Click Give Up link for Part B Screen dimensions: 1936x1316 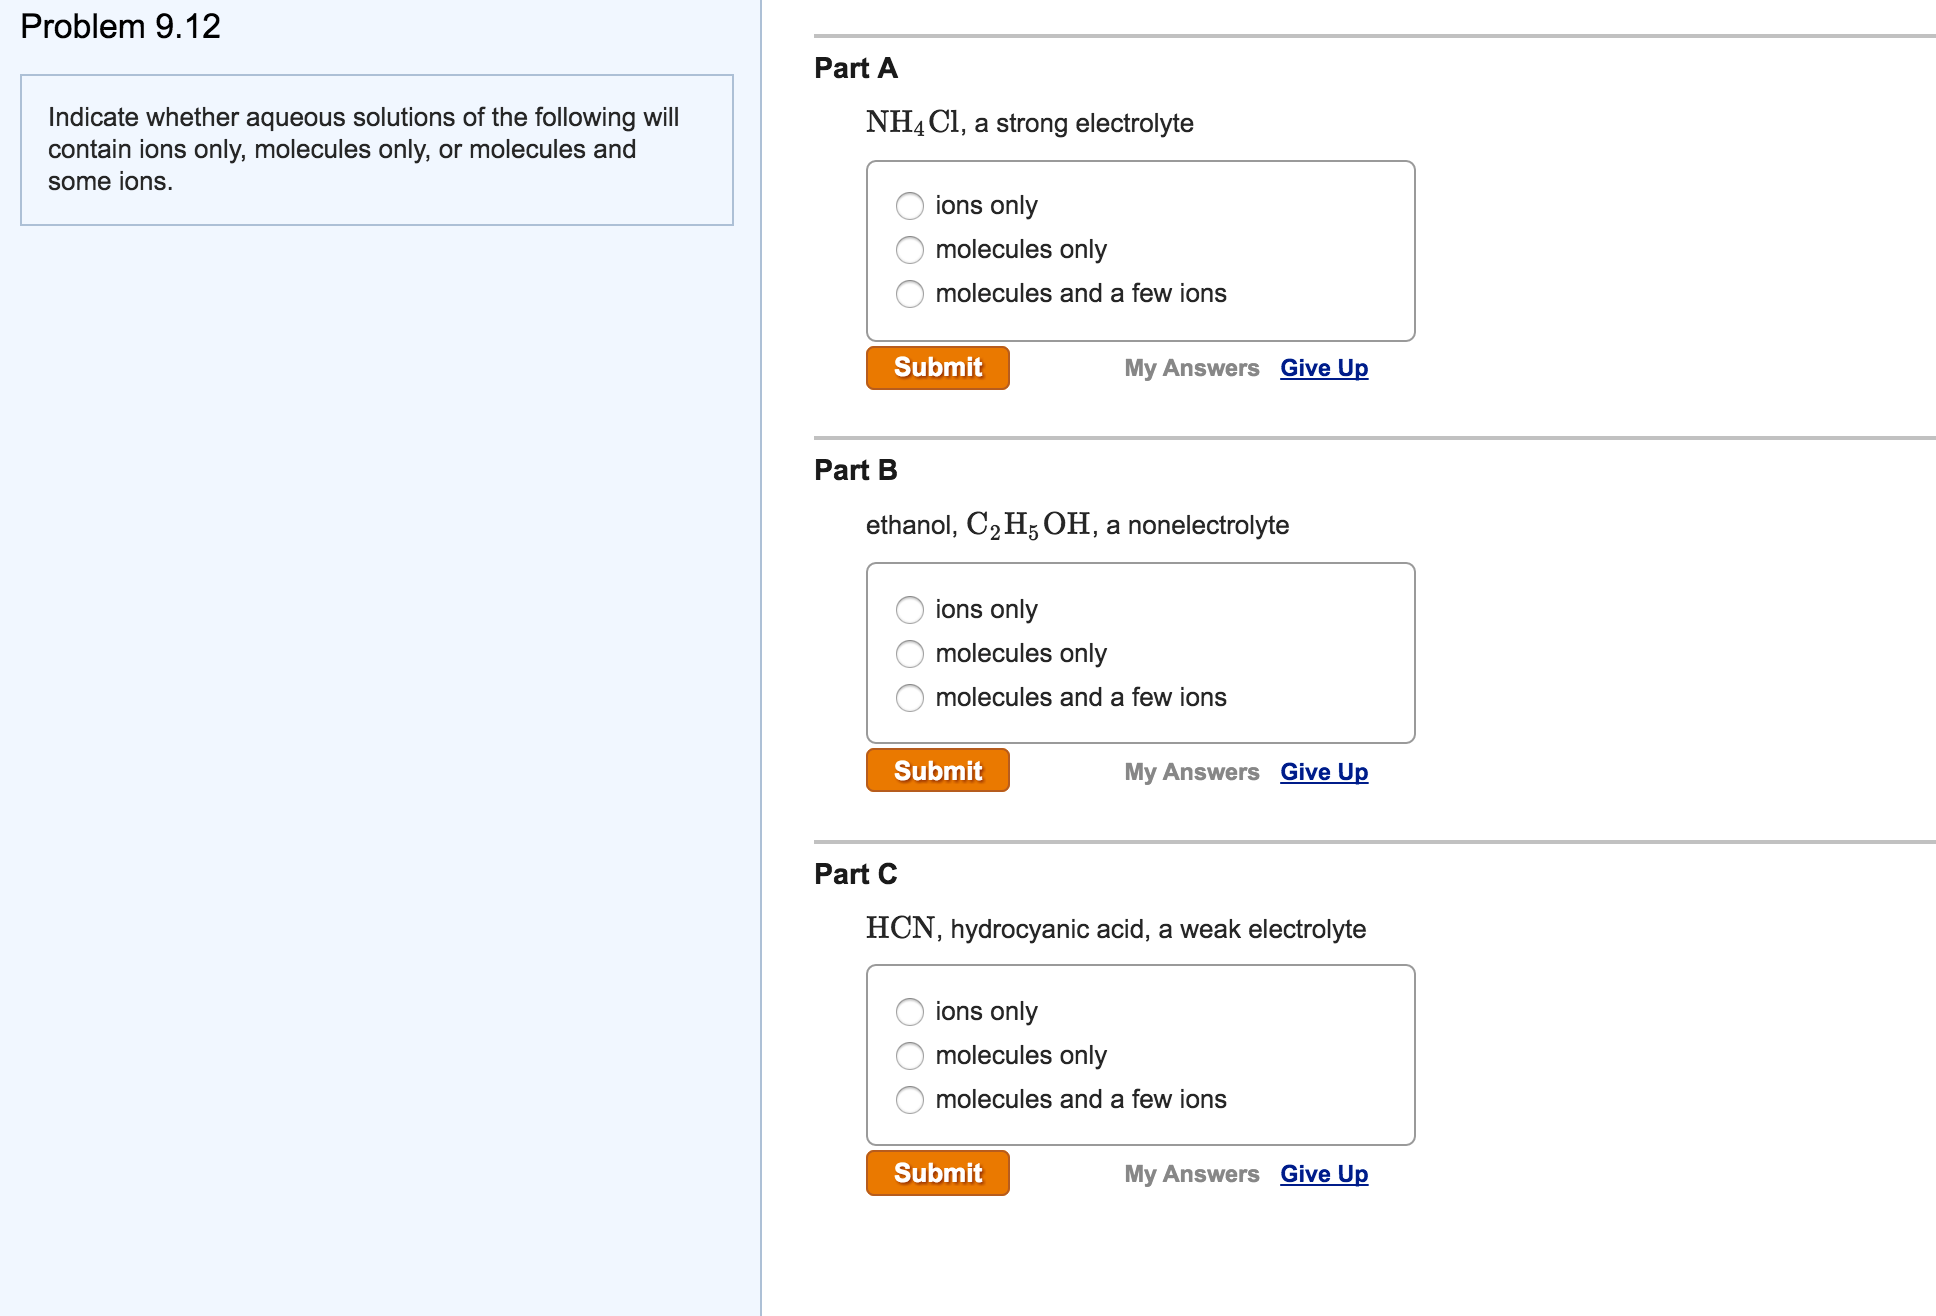point(1323,772)
